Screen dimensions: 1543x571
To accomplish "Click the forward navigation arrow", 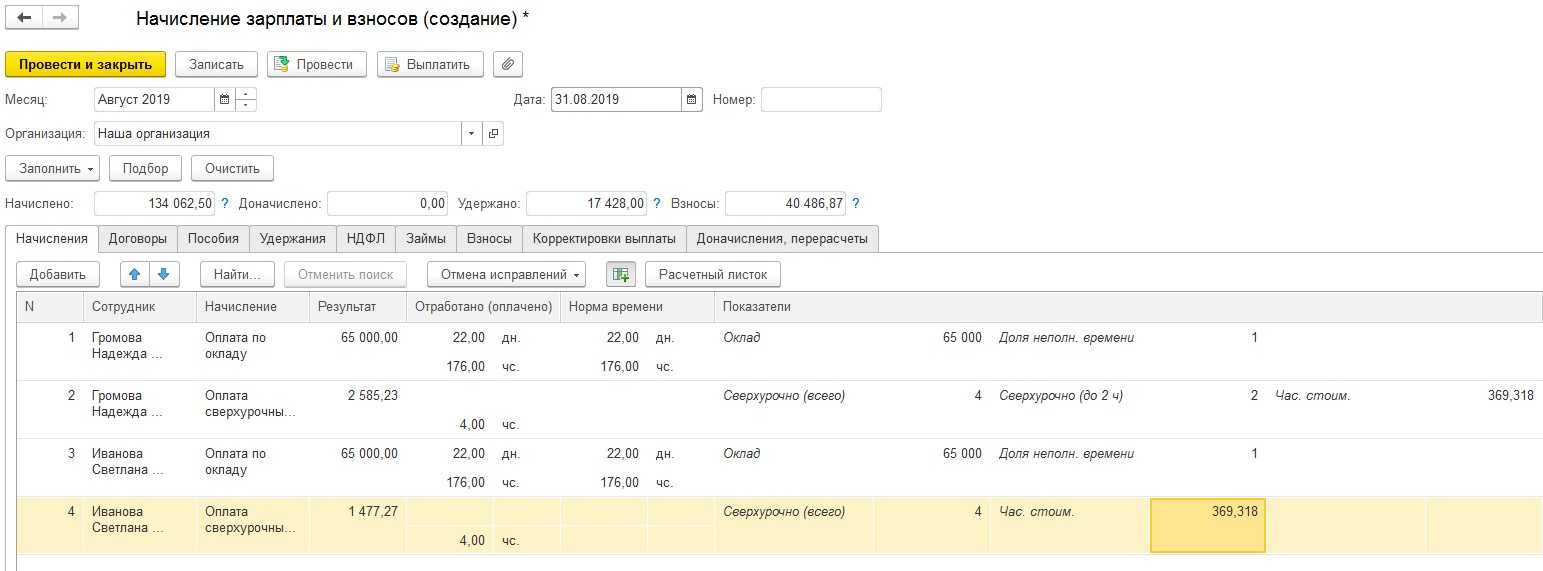I will (x=59, y=18).
